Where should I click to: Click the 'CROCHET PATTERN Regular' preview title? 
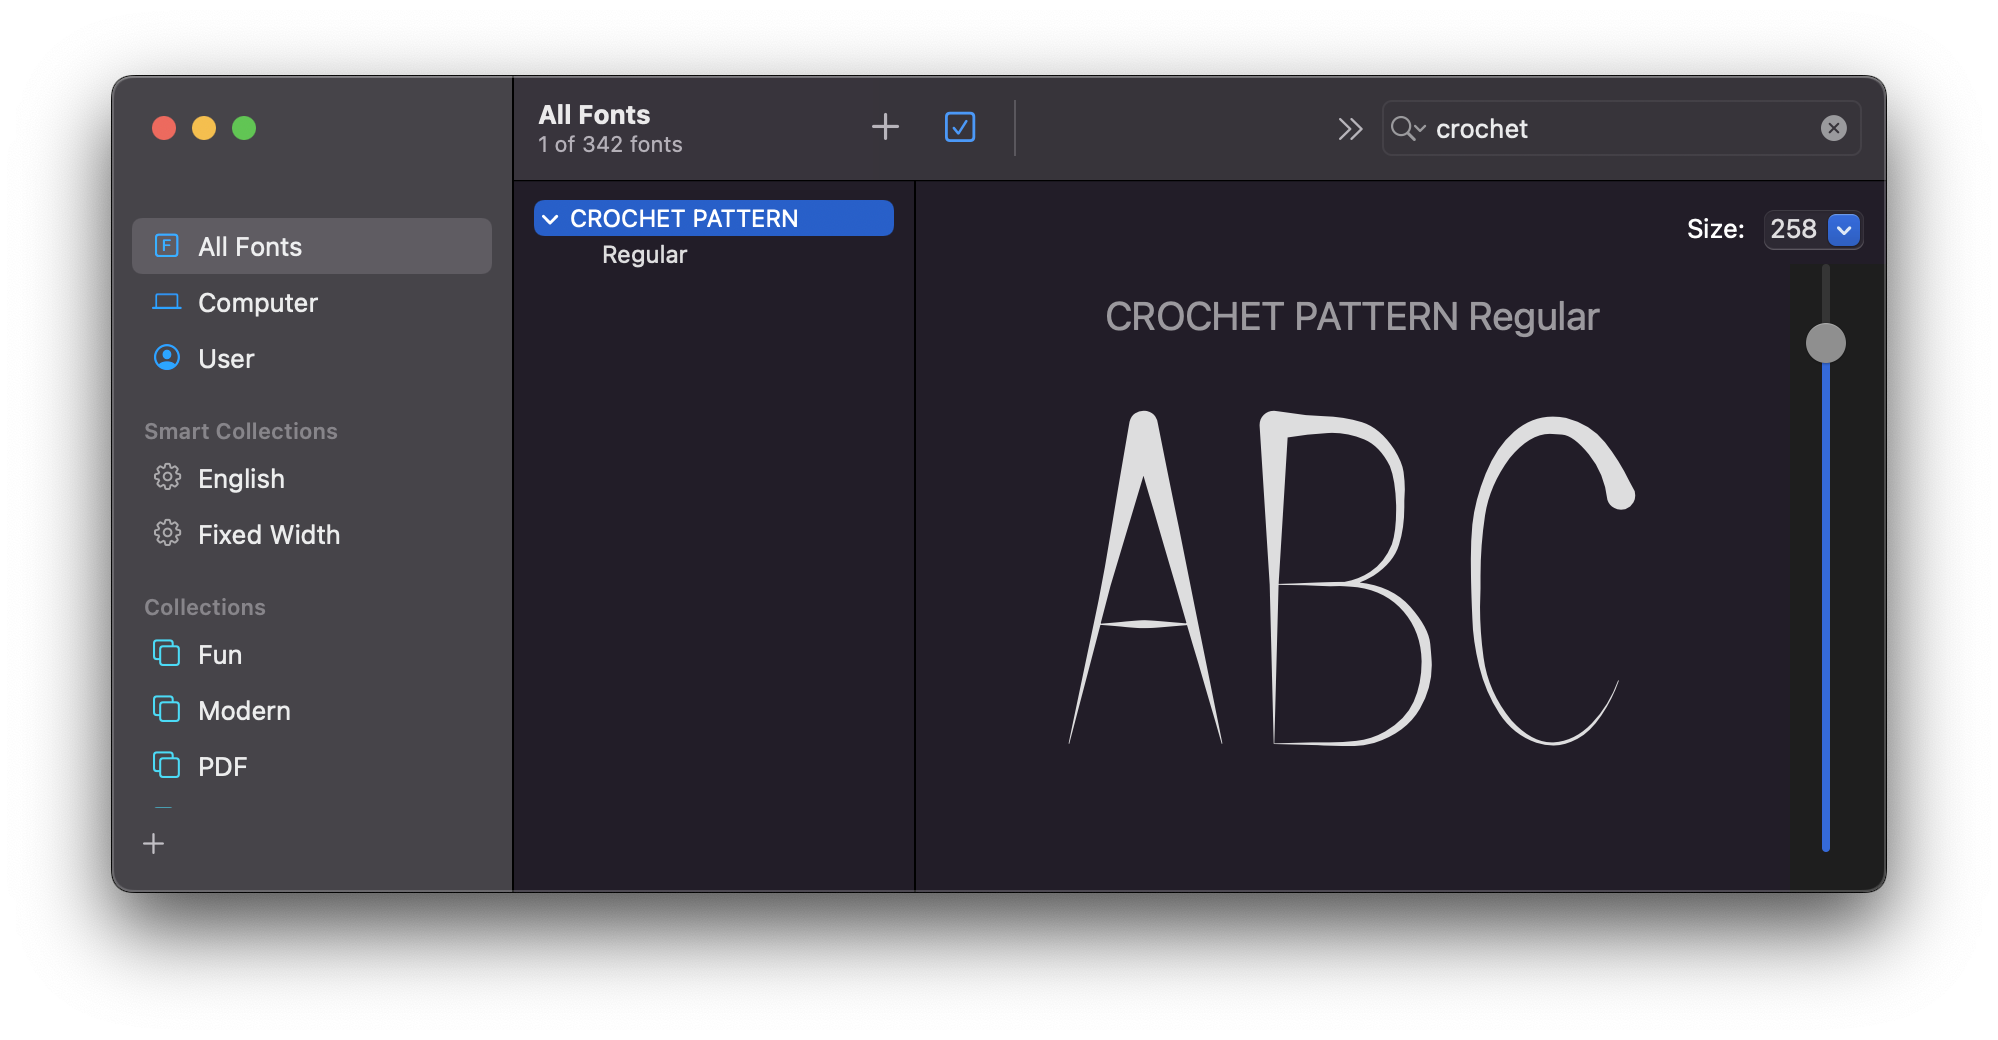coord(1352,317)
